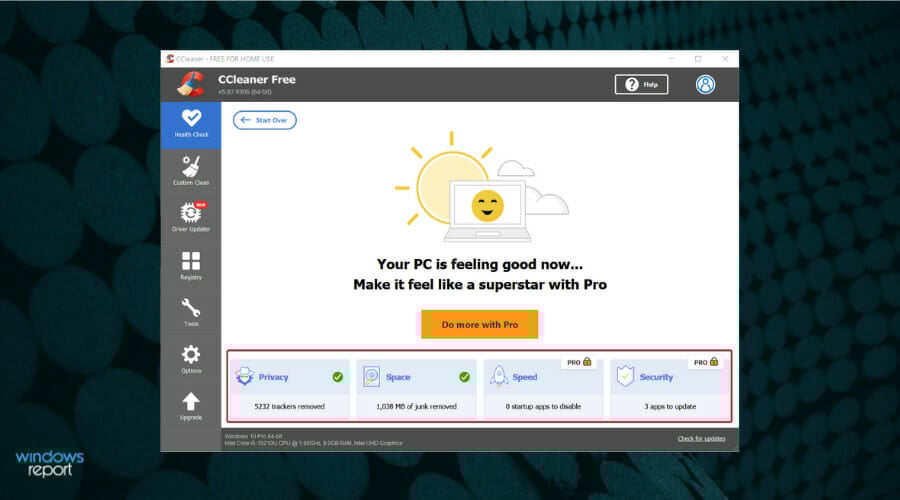Click the green check on Privacy
The height and width of the screenshot is (500, 900).
click(x=338, y=377)
